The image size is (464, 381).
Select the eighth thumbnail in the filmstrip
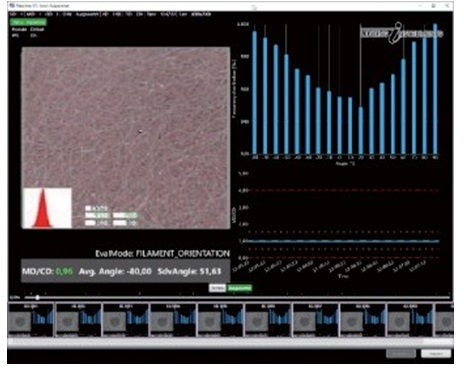pyautogui.click(x=363, y=320)
